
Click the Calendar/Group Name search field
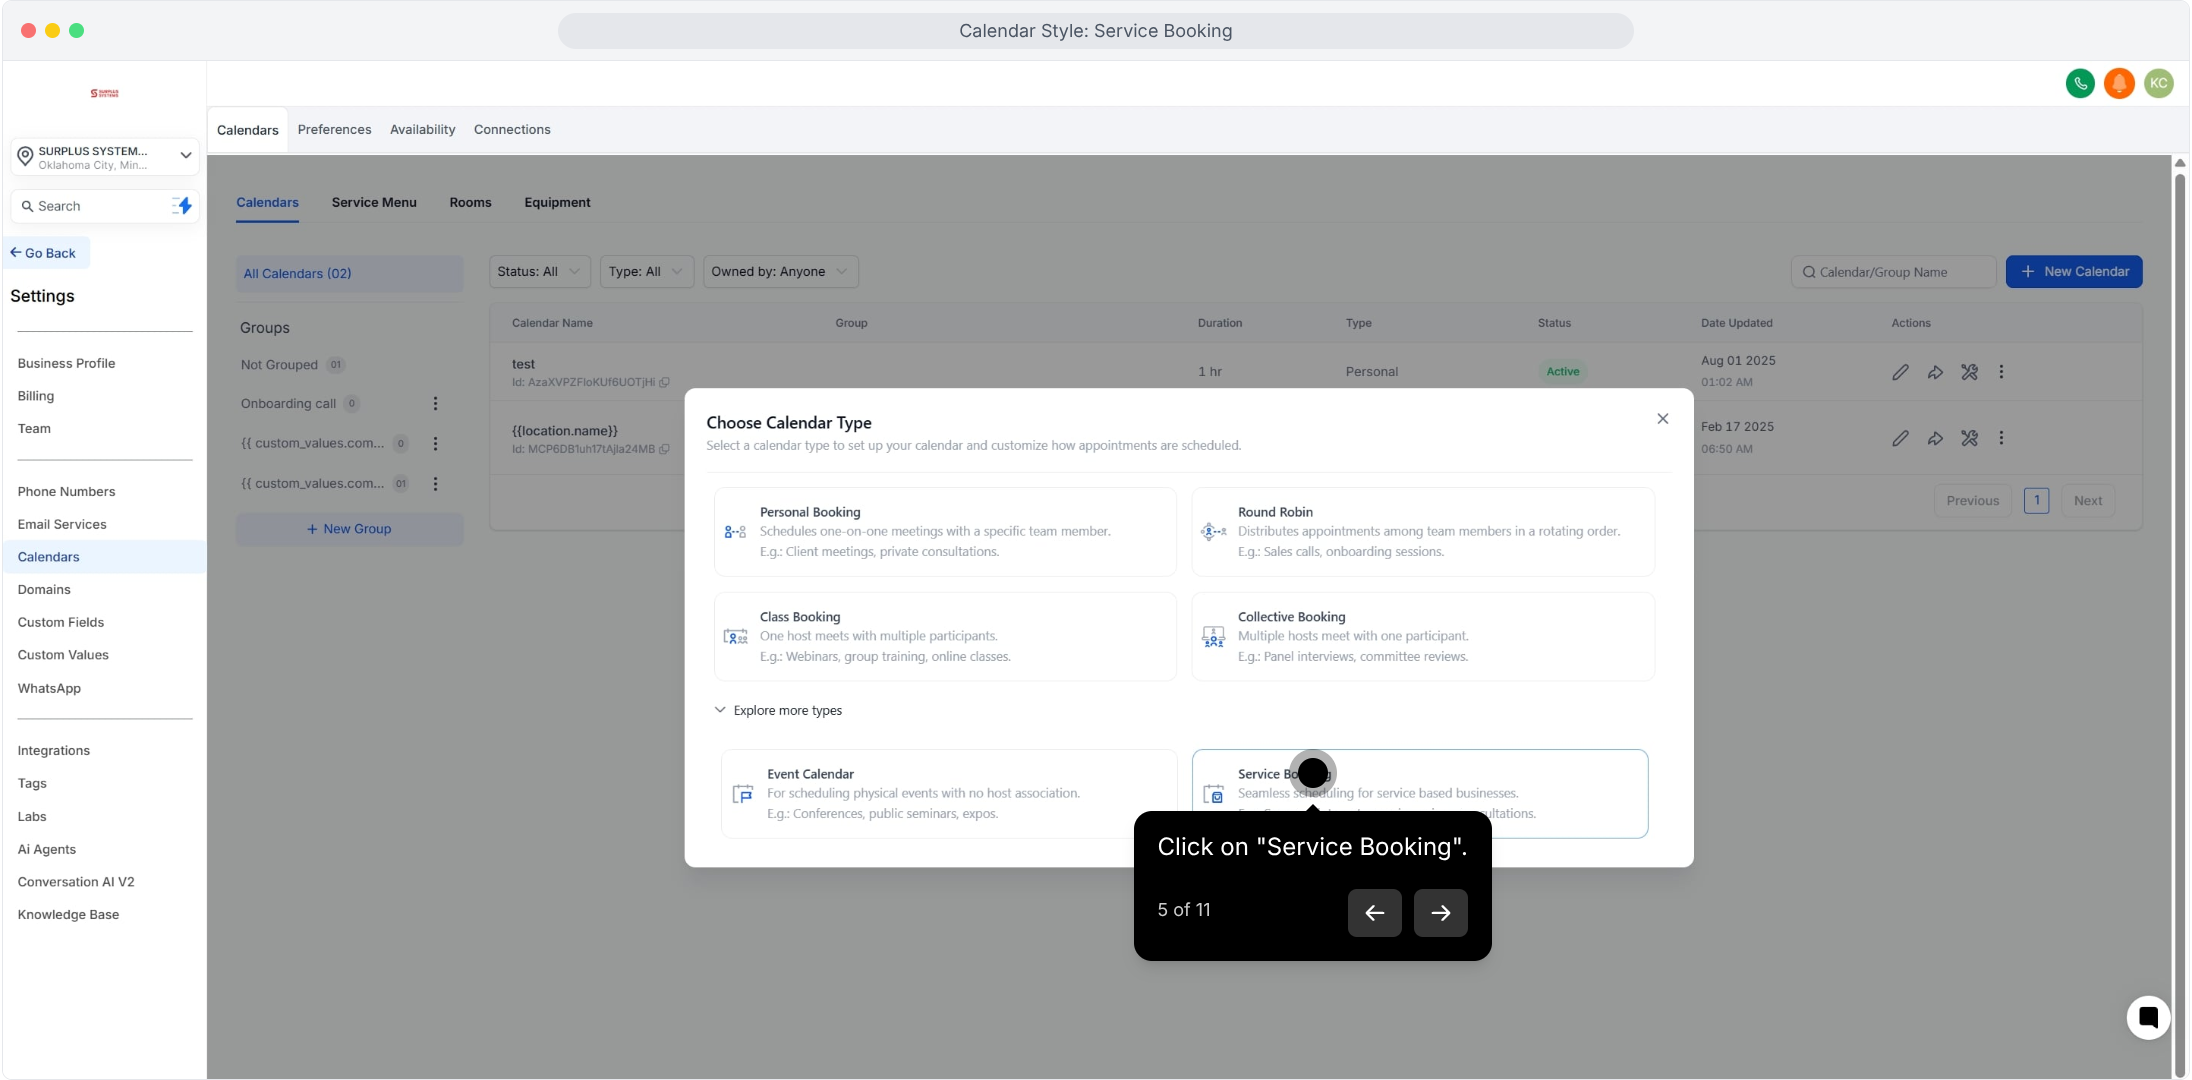point(1893,272)
